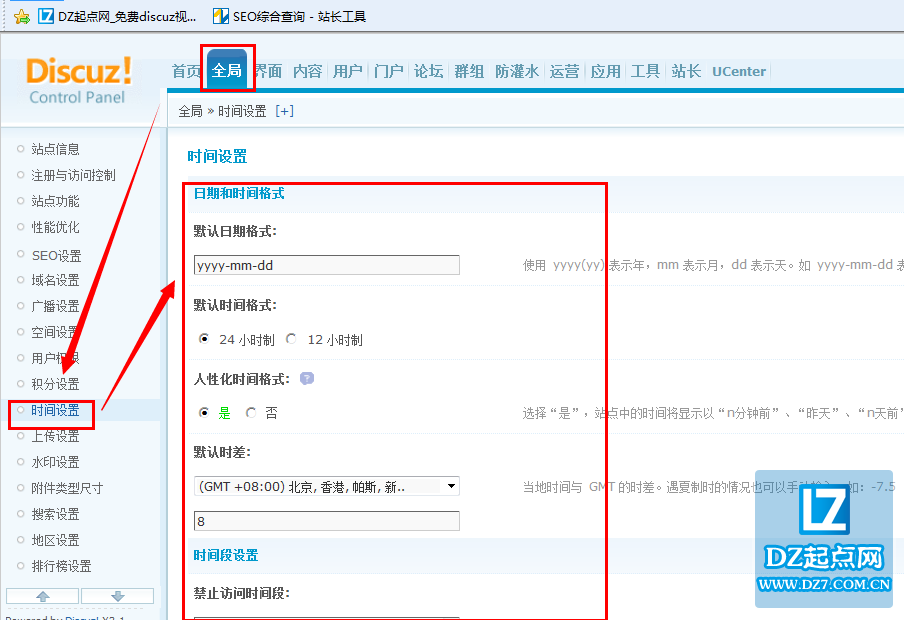This screenshot has width=904, height=620.
Task: Click the help icon beside 人性化时间格式
Action: click(307, 379)
